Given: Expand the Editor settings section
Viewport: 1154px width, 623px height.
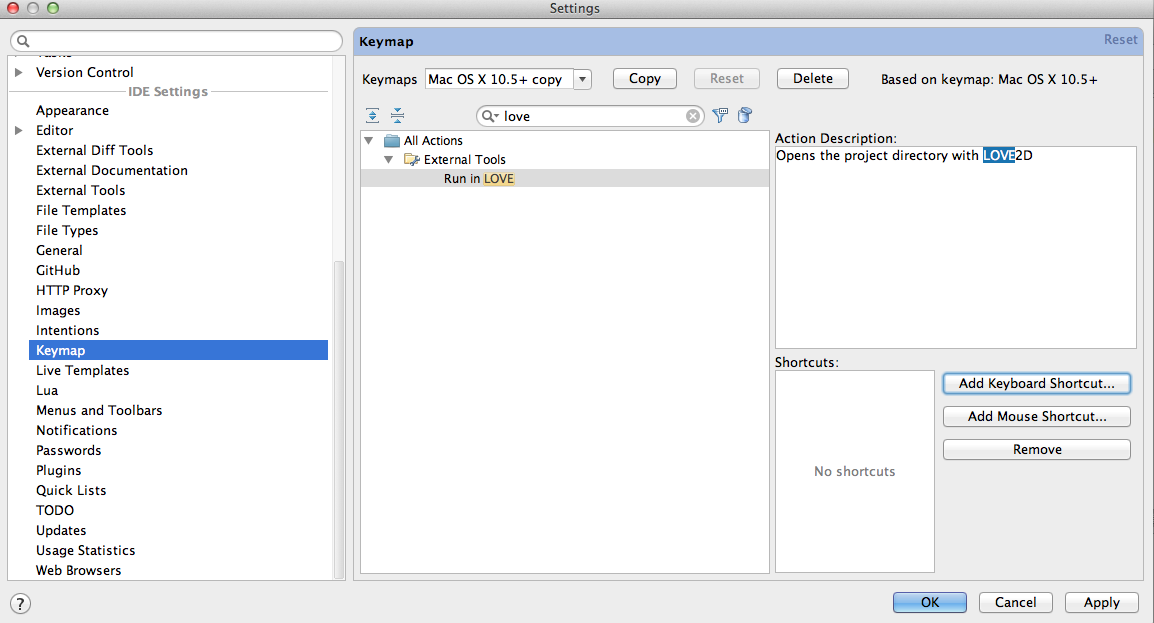Looking at the screenshot, I should click(x=18, y=130).
